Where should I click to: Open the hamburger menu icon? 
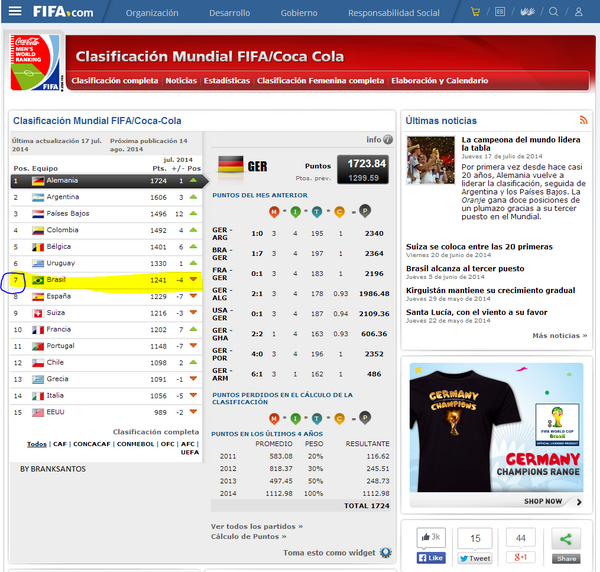pos(15,11)
